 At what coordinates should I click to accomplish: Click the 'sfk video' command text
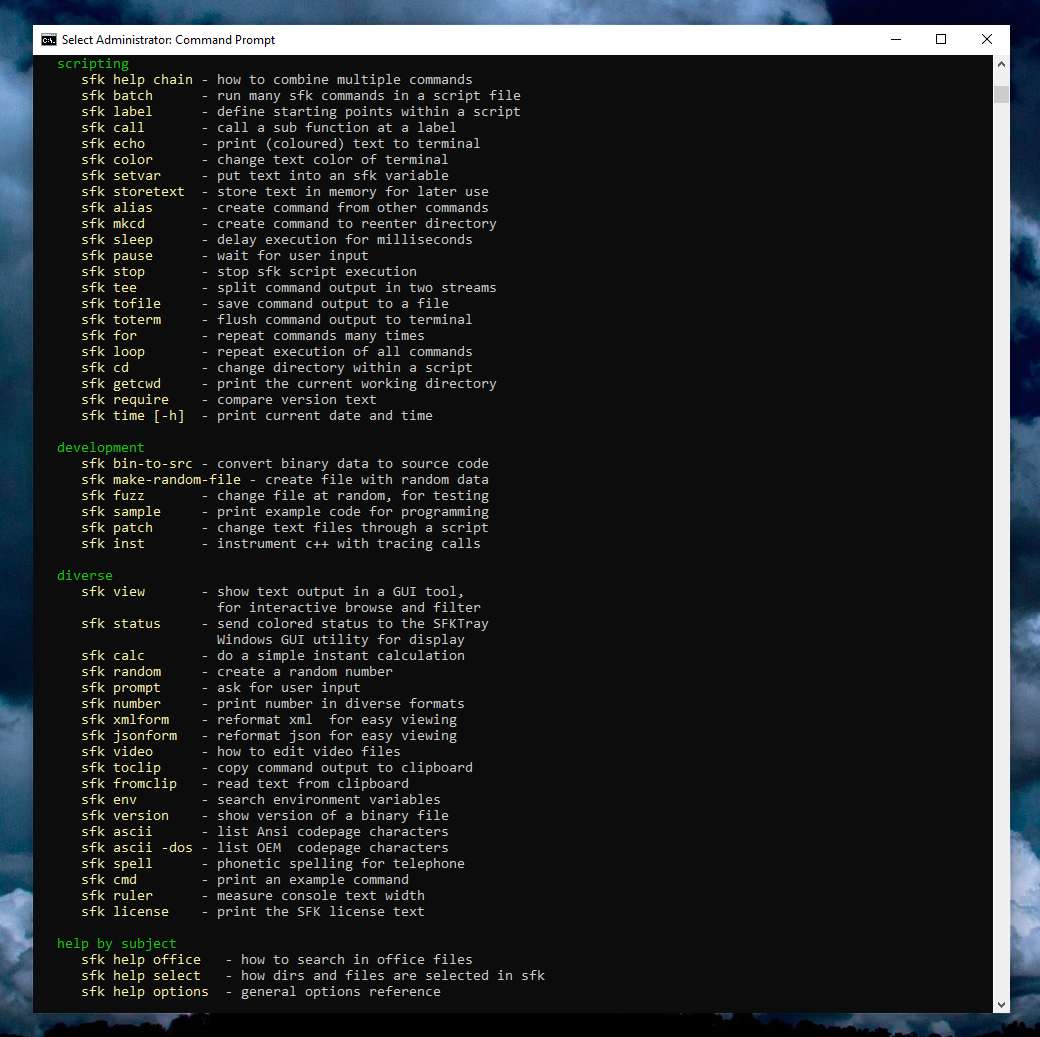[117, 752]
